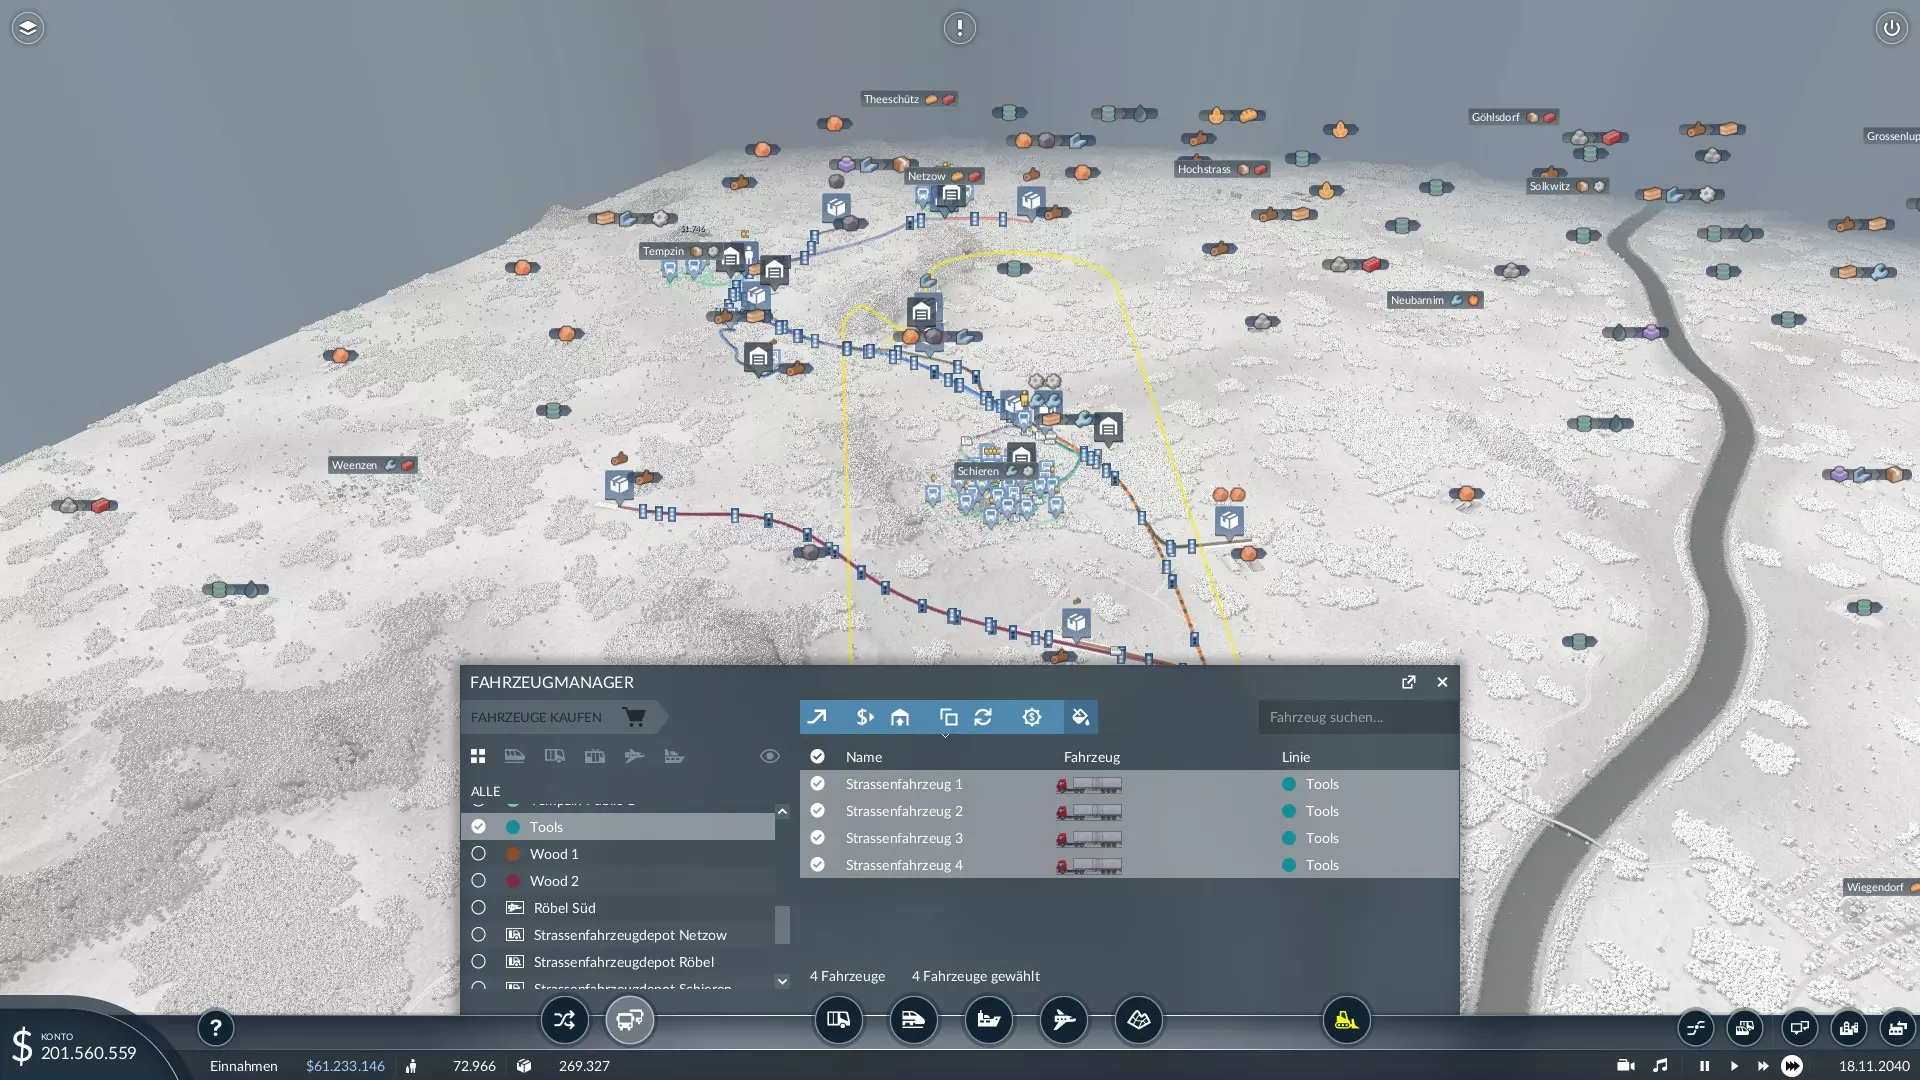Image resolution: width=1920 pixels, height=1080 pixels.
Task: Open the bulldozer tool
Action: [1346, 1021]
